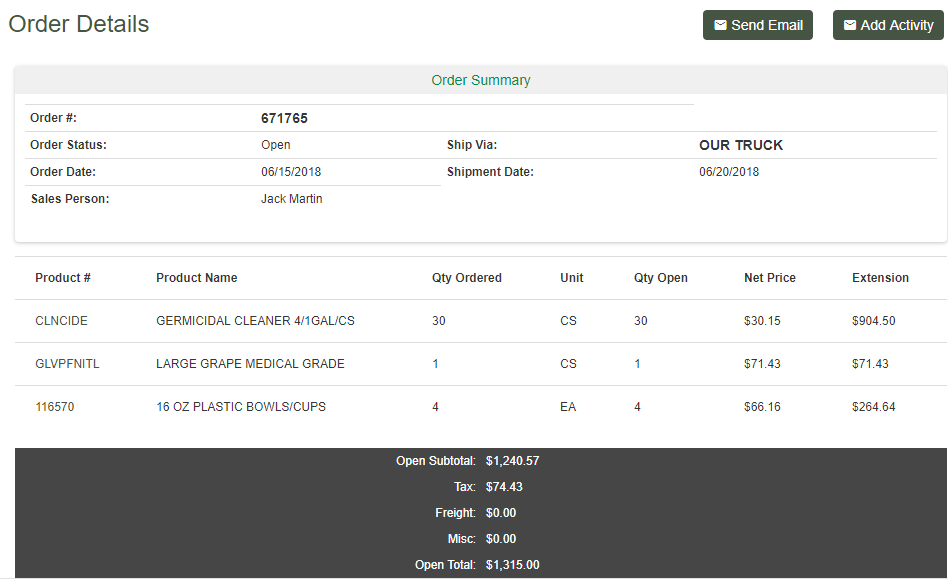
Task: Click the Open Total amount $1,315.00
Action: (x=512, y=565)
